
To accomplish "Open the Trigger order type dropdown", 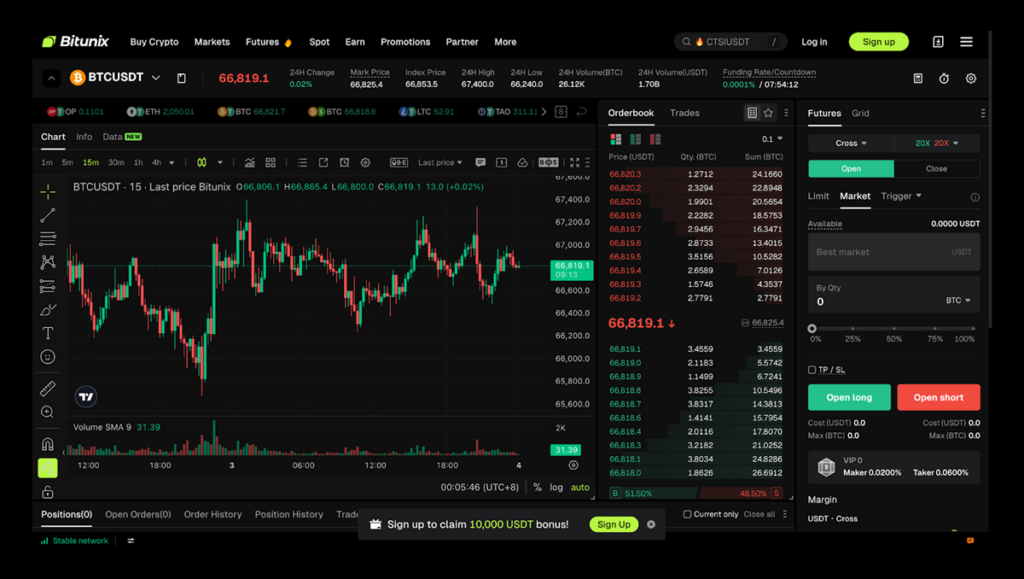I will tap(901, 196).
